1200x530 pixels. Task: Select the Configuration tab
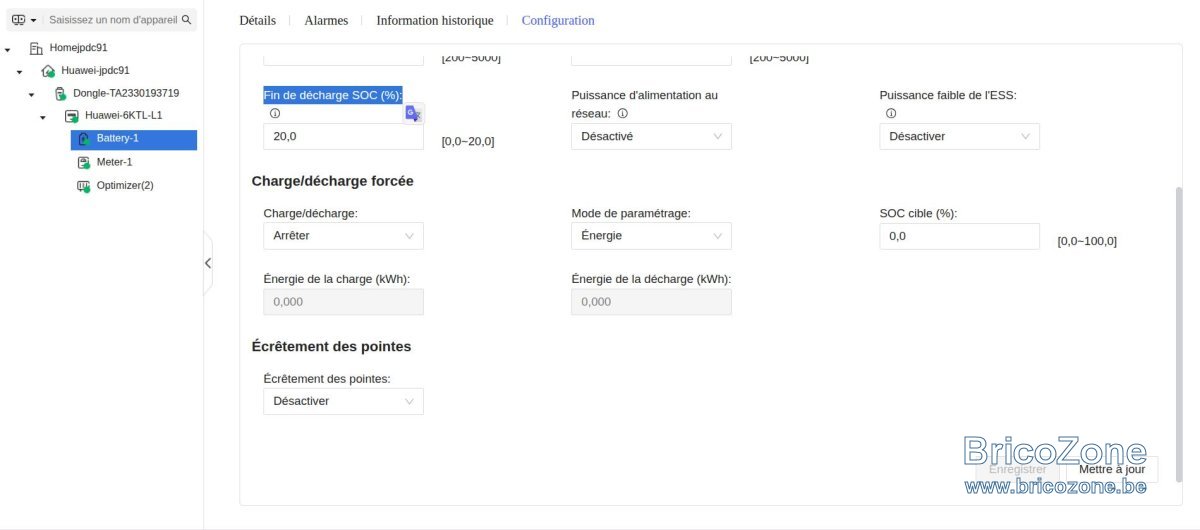coord(558,20)
